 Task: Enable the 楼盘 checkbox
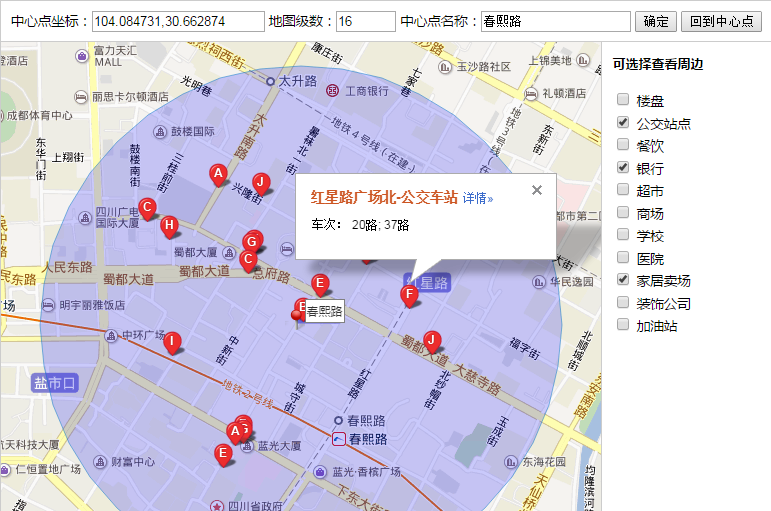(x=623, y=100)
